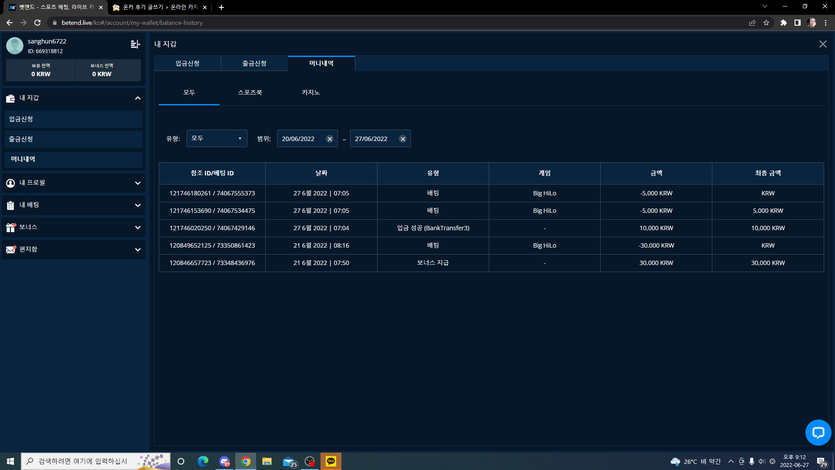Expand the 보너스 sidebar section
Image resolution: width=835 pixels, height=470 pixels.
[x=137, y=228]
